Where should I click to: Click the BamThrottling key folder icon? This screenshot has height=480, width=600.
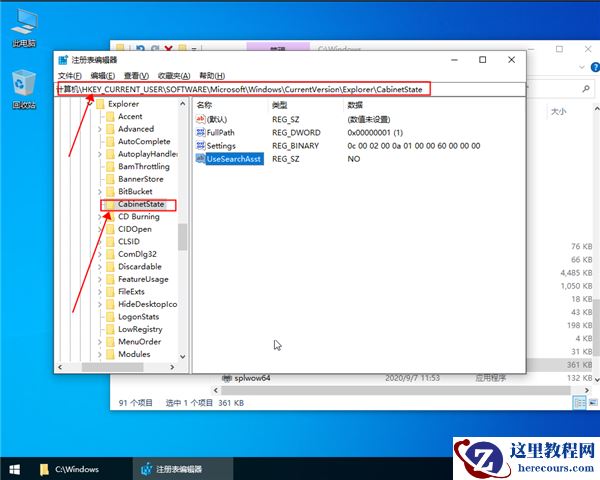110,167
